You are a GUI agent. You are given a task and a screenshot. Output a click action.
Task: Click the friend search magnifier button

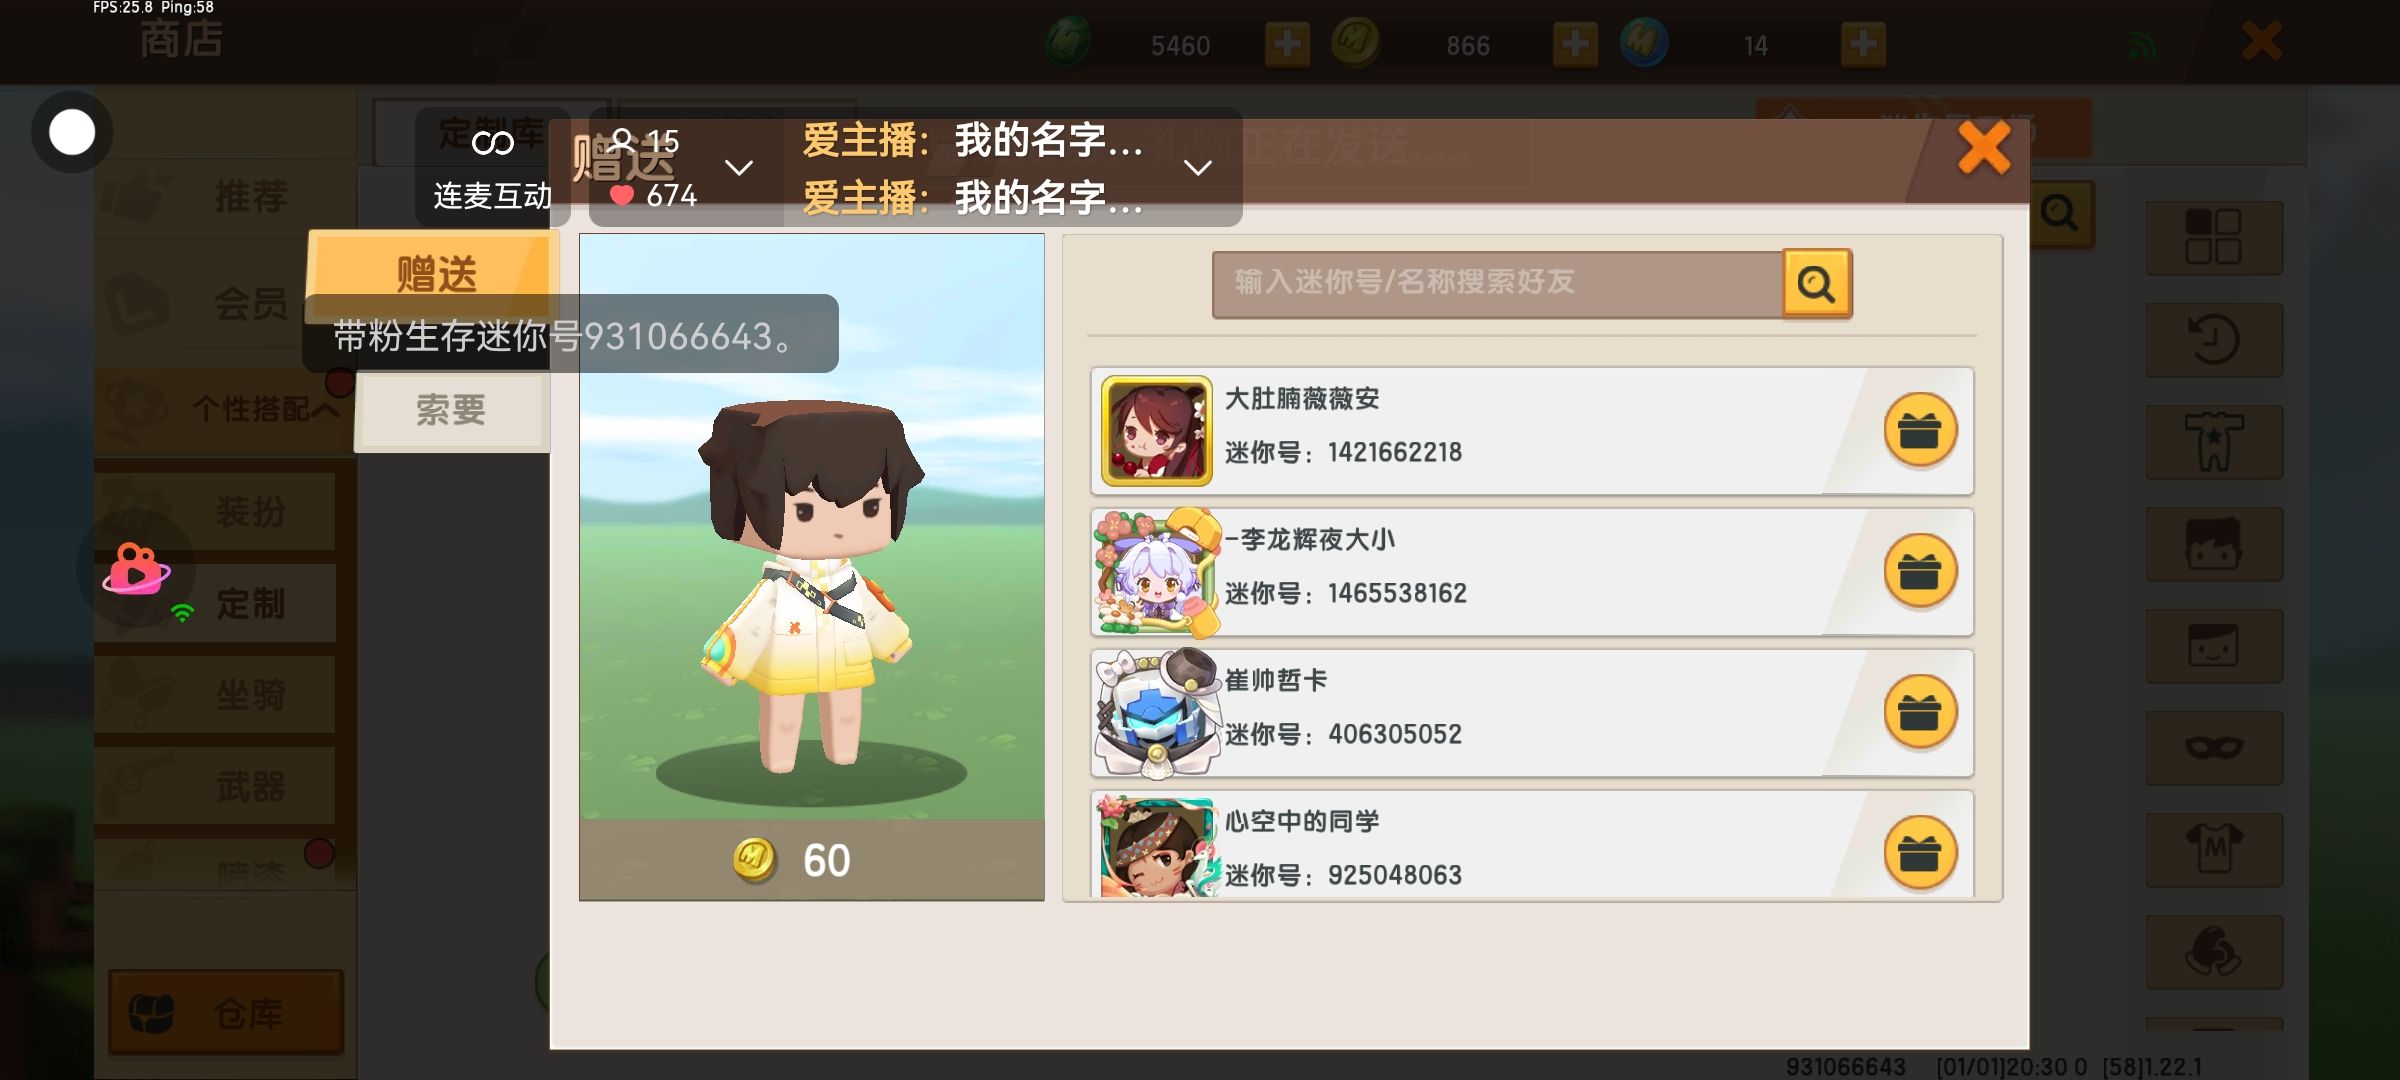[1817, 284]
